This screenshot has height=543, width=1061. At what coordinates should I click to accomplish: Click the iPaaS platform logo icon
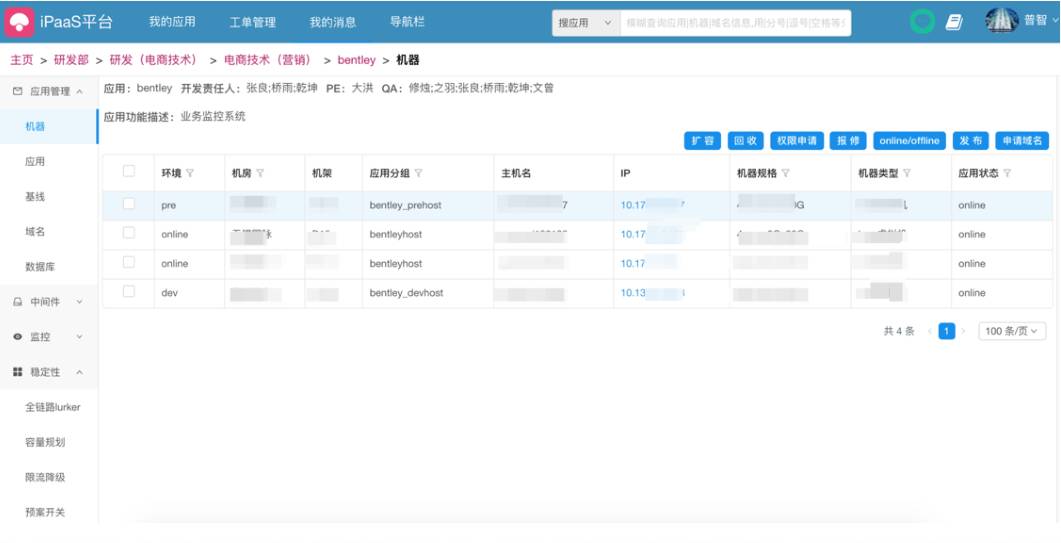19,22
